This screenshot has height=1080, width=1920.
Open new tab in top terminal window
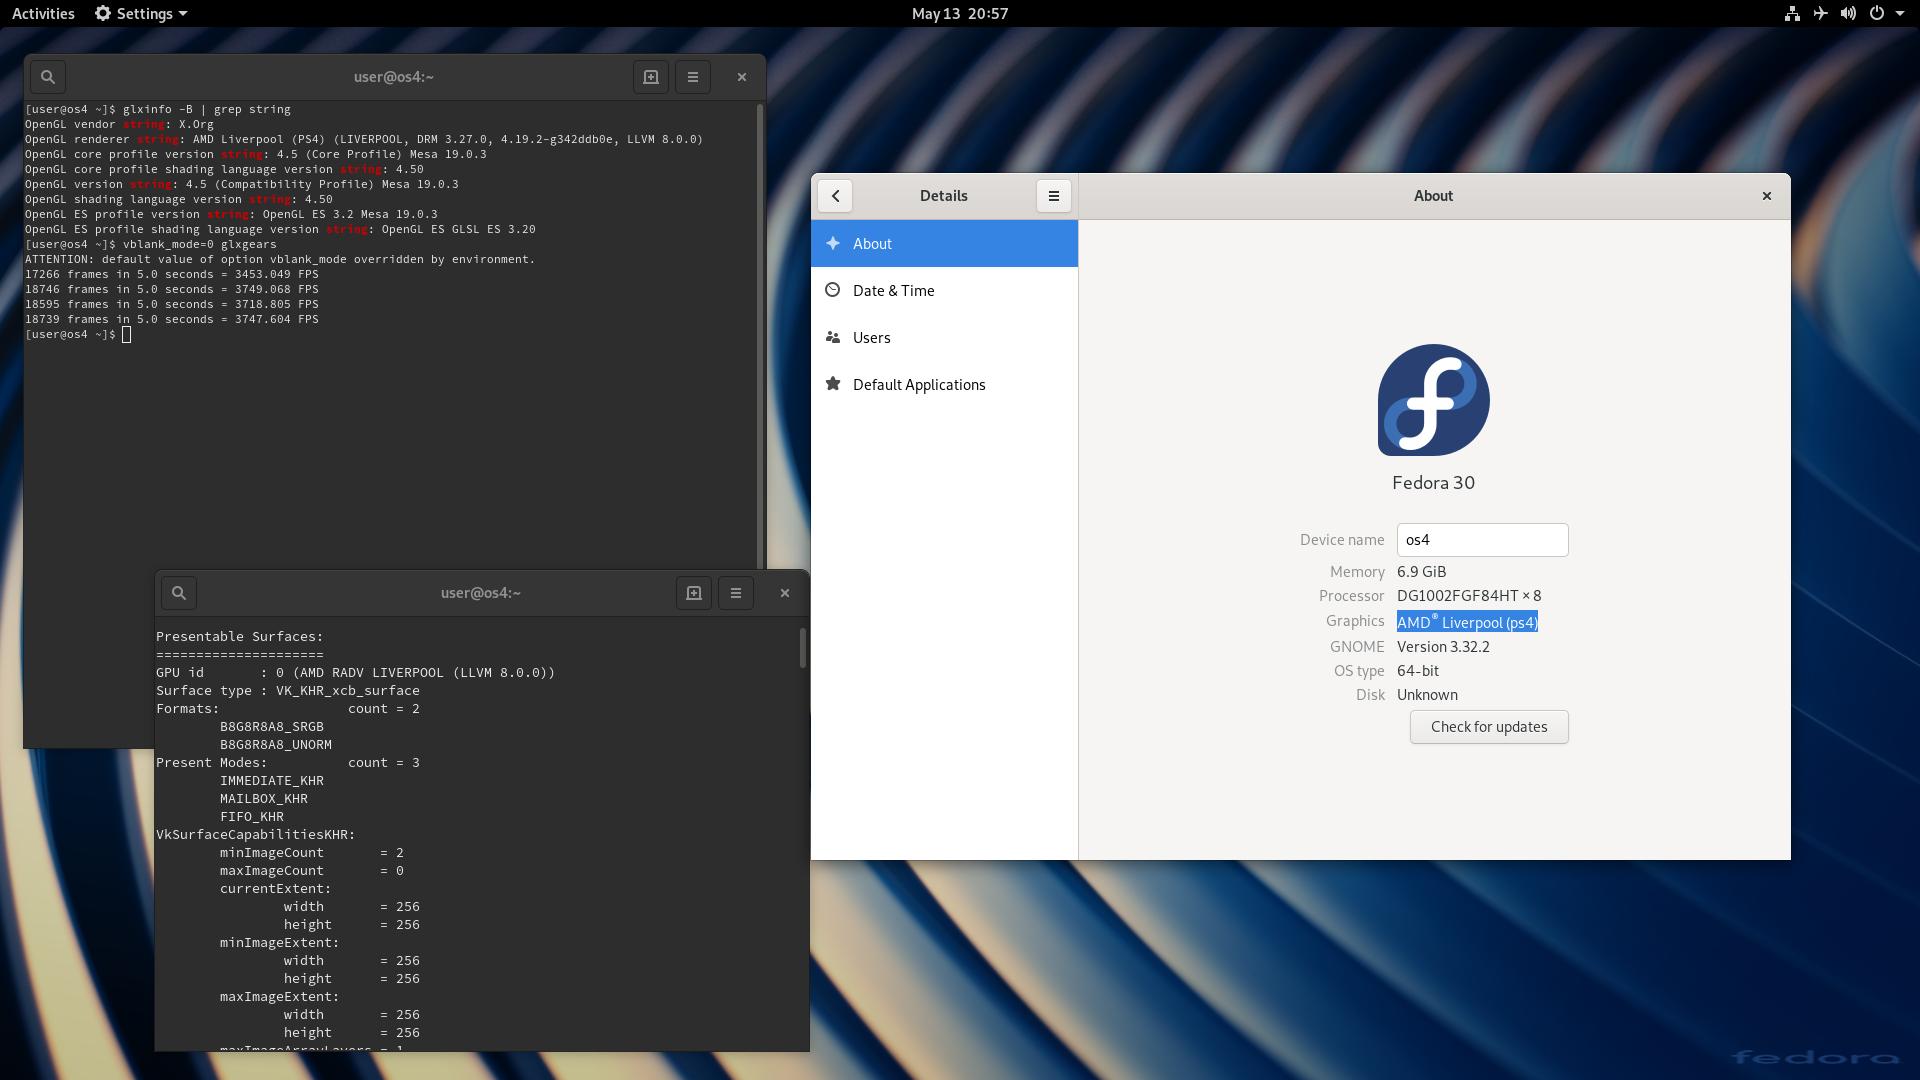coord(650,77)
